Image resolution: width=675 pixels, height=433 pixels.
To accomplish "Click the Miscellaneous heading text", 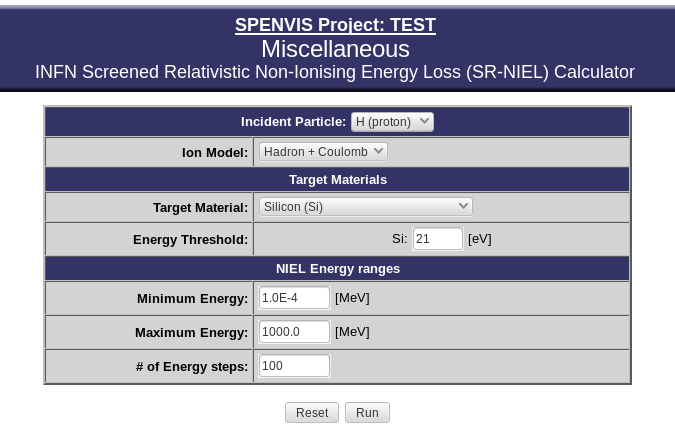I will tap(335, 49).
